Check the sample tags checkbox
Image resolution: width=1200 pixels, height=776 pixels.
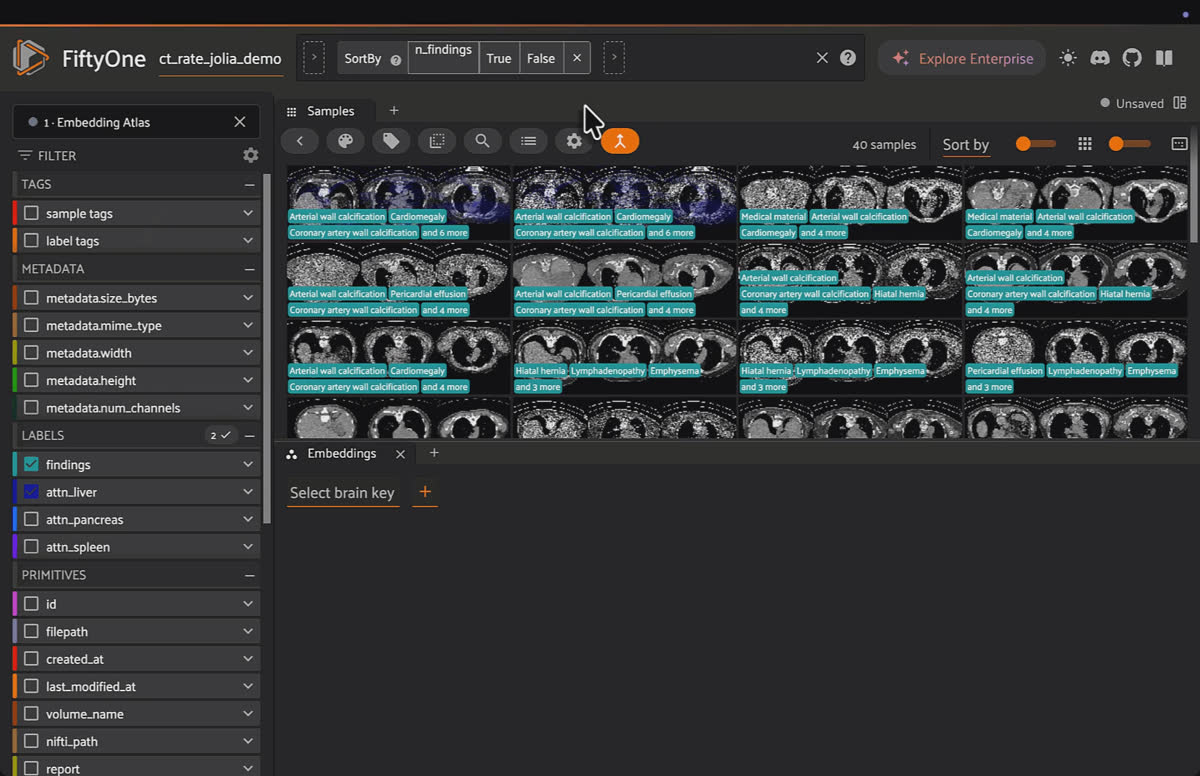pos(32,213)
